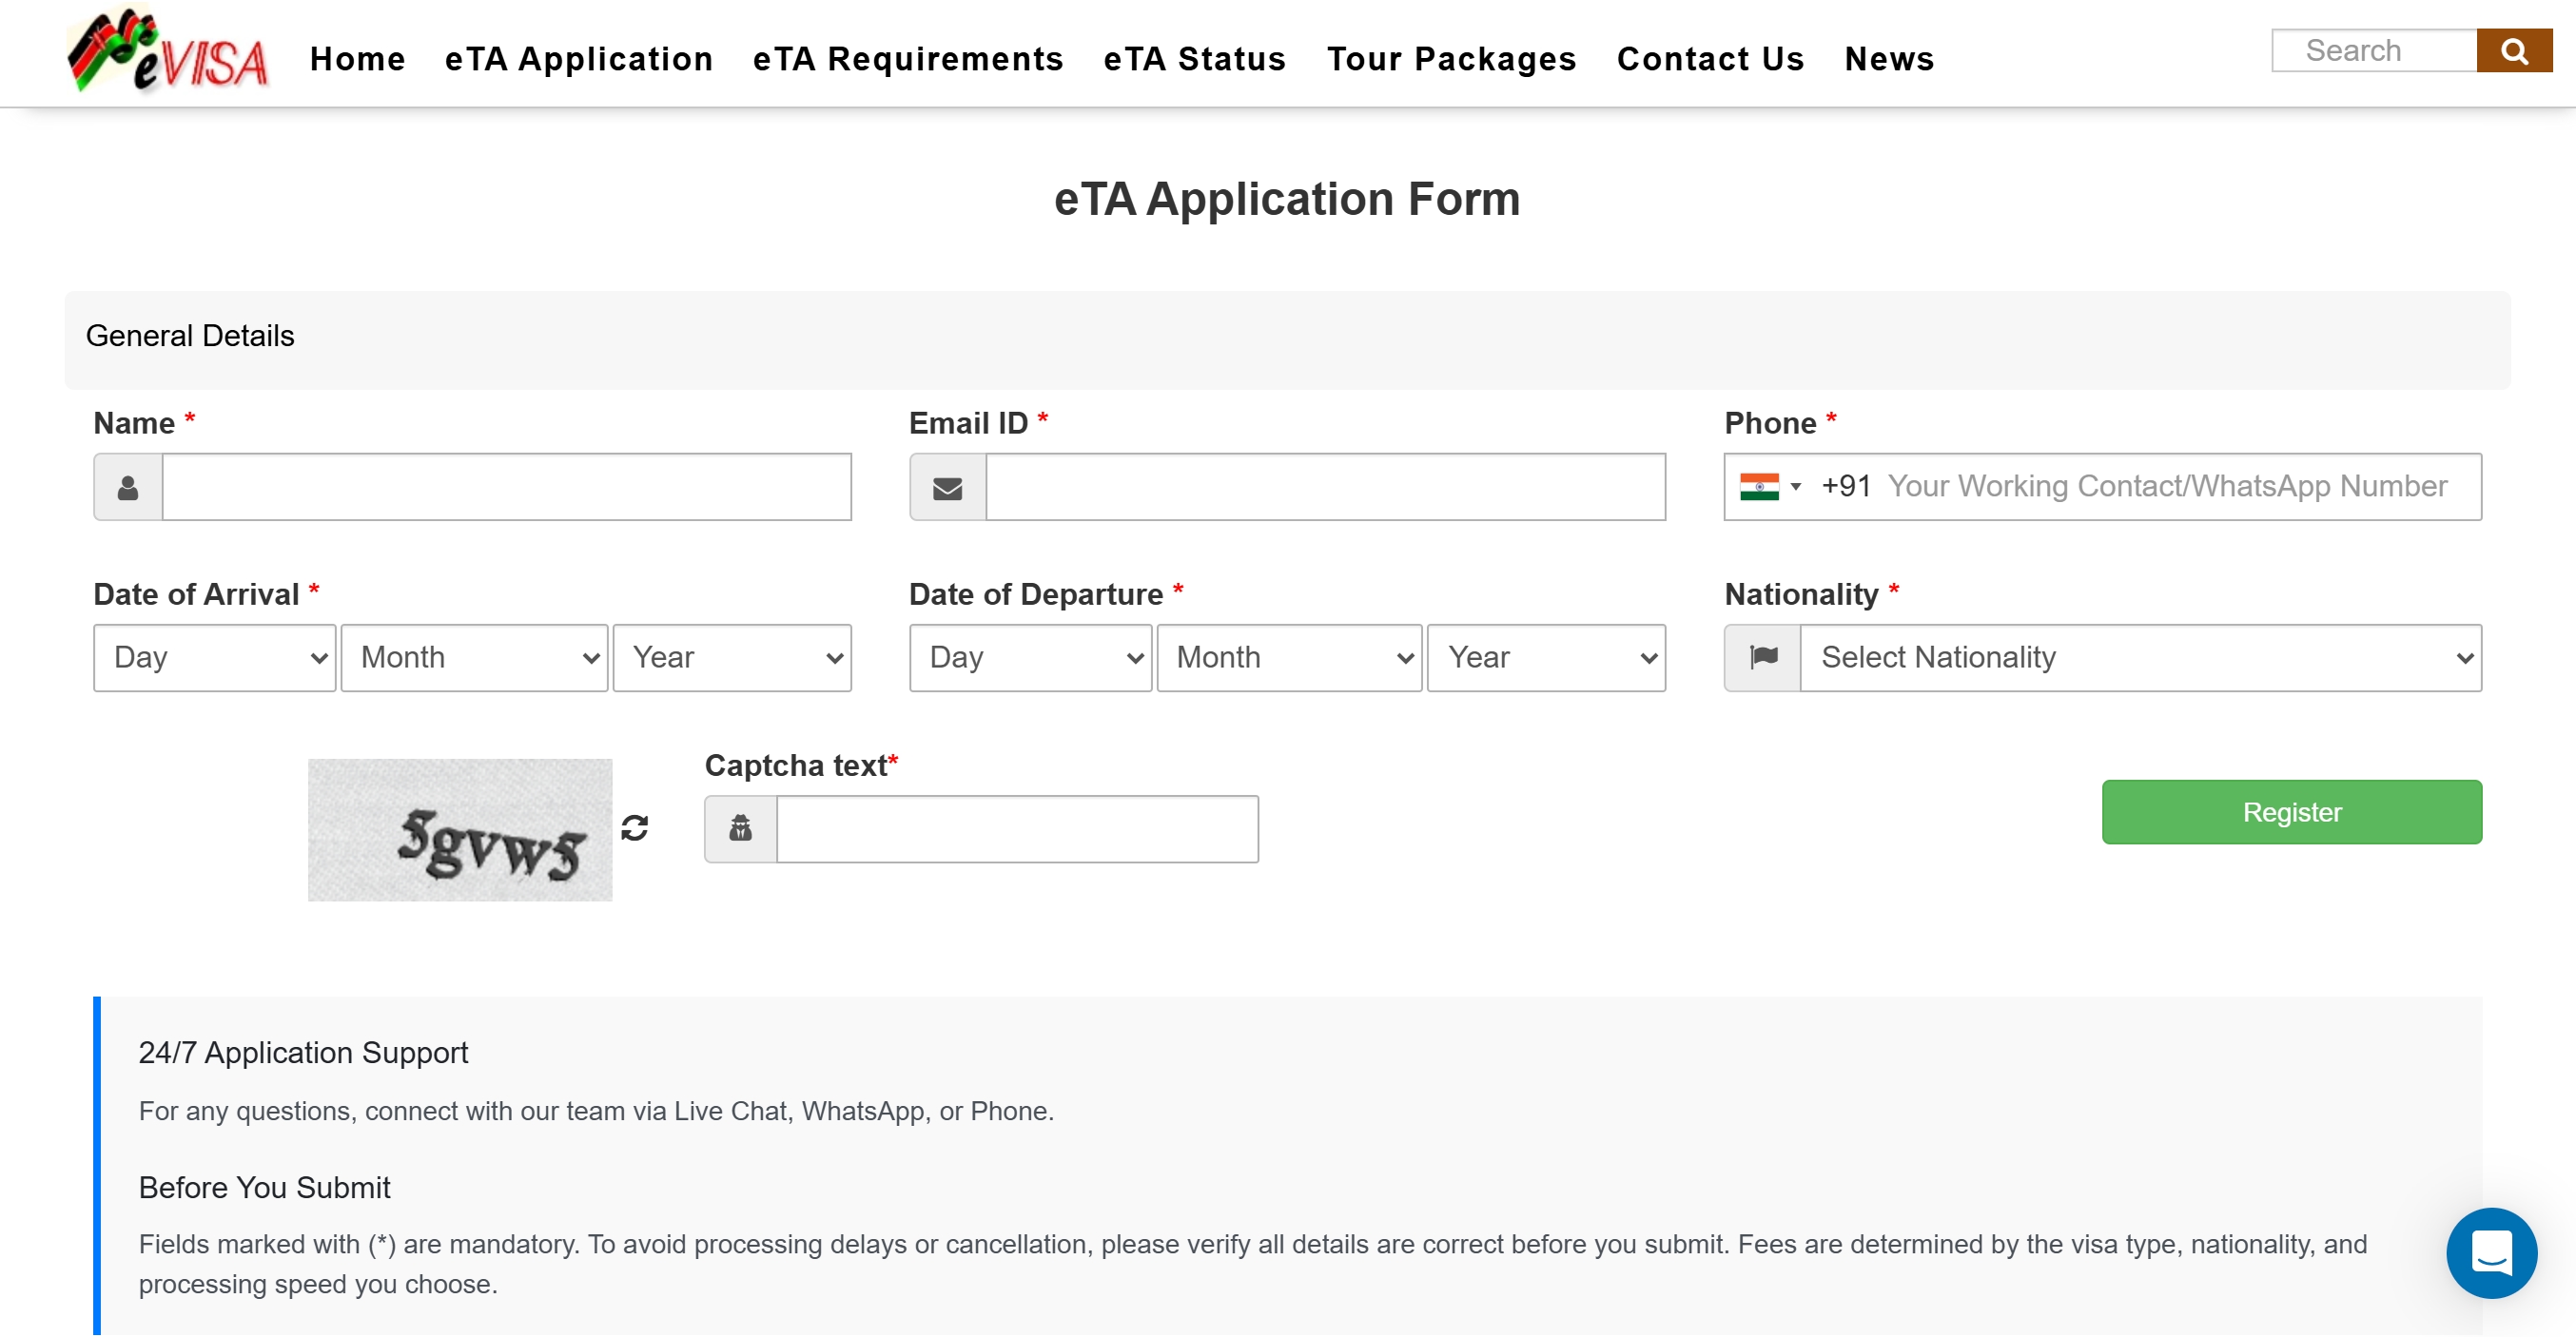Click the Contact Us link
Viewport: 2576px width, 1337px height.
pyautogui.click(x=1710, y=59)
